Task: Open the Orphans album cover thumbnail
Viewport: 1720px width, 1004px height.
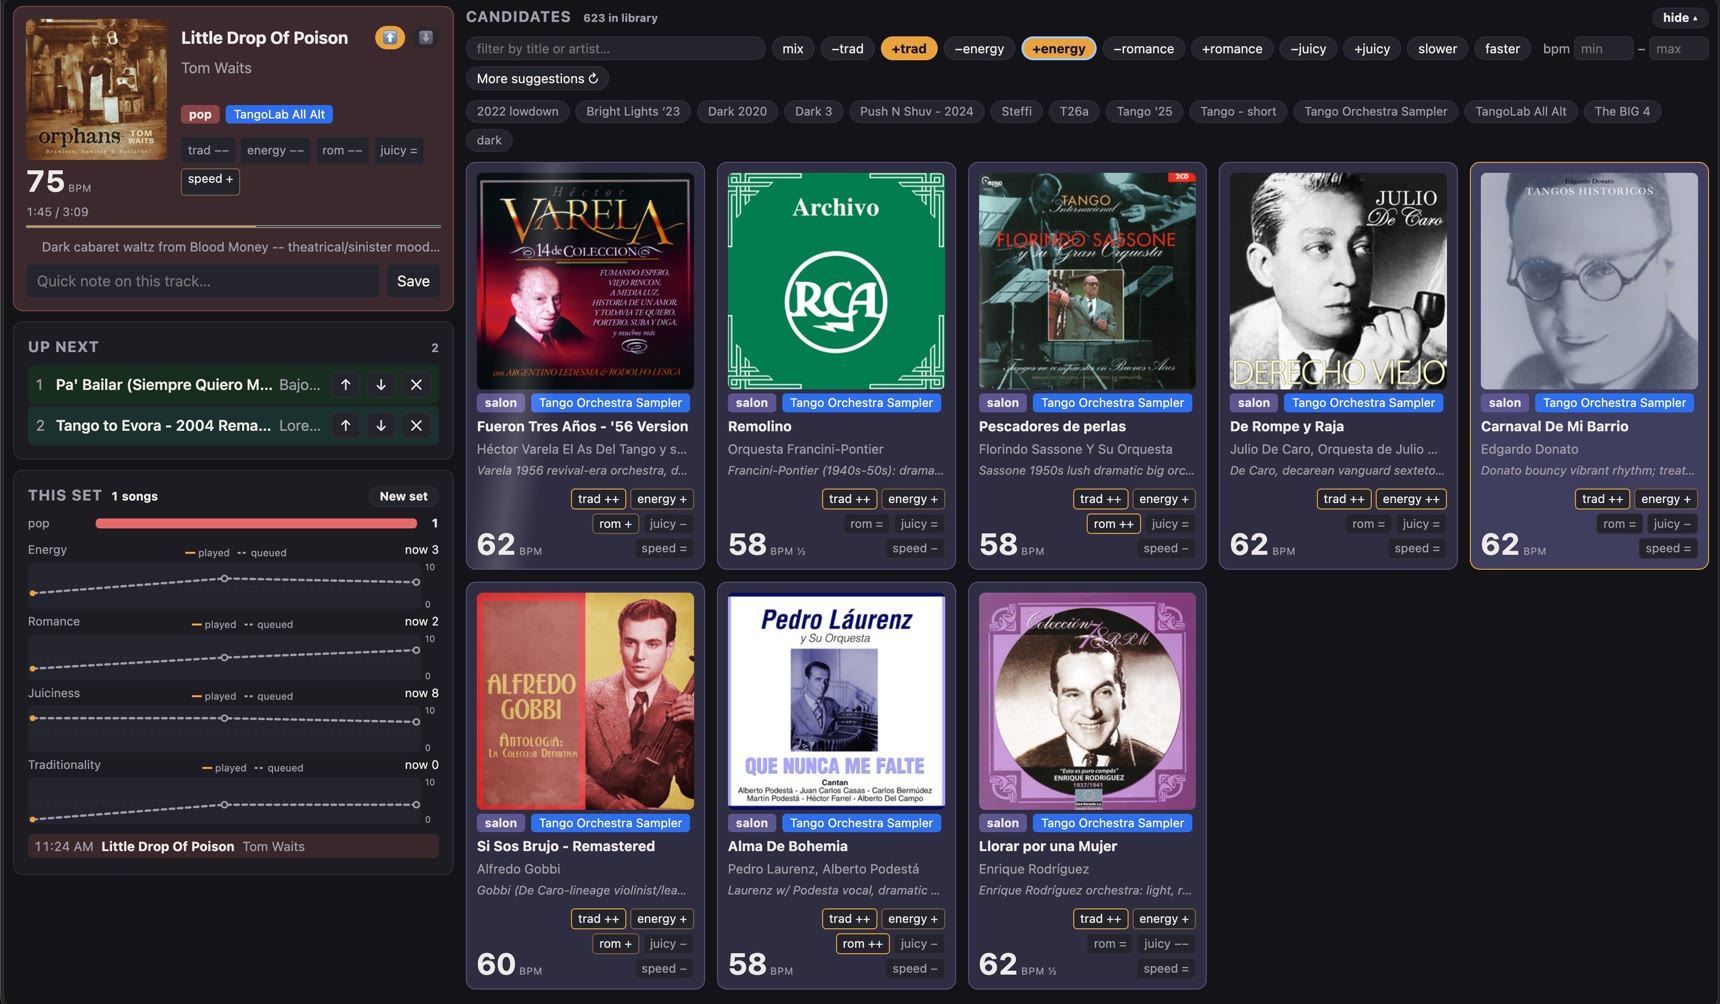Action: 96,89
